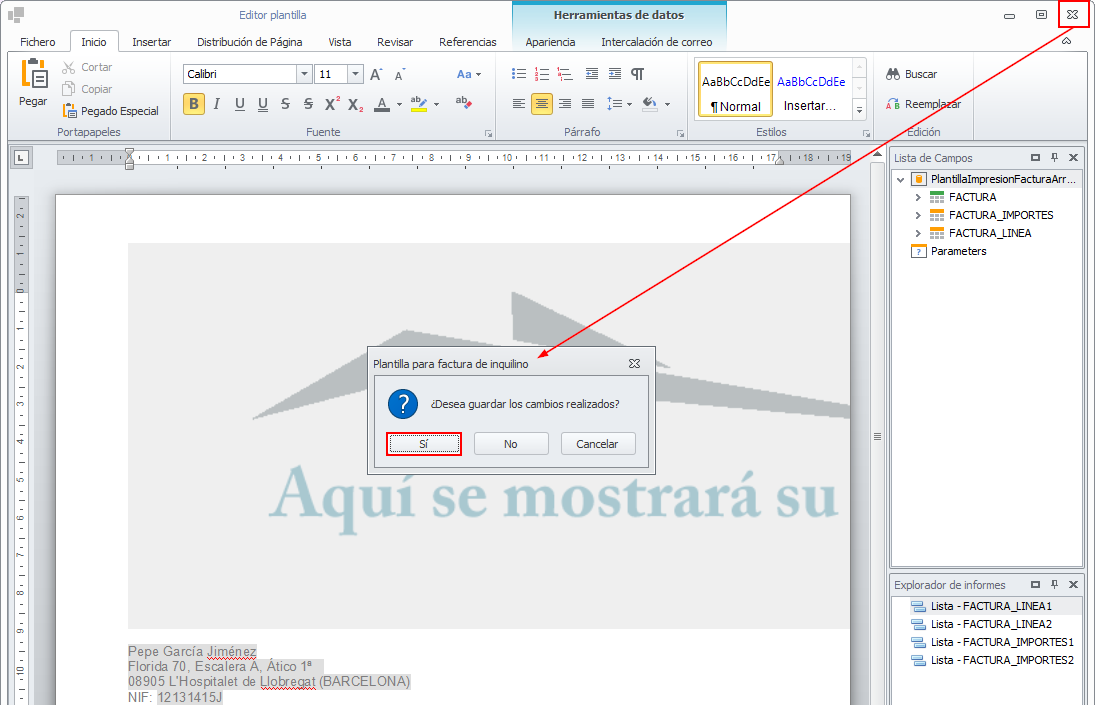Open the Intercalación de correo tab

[656, 42]
